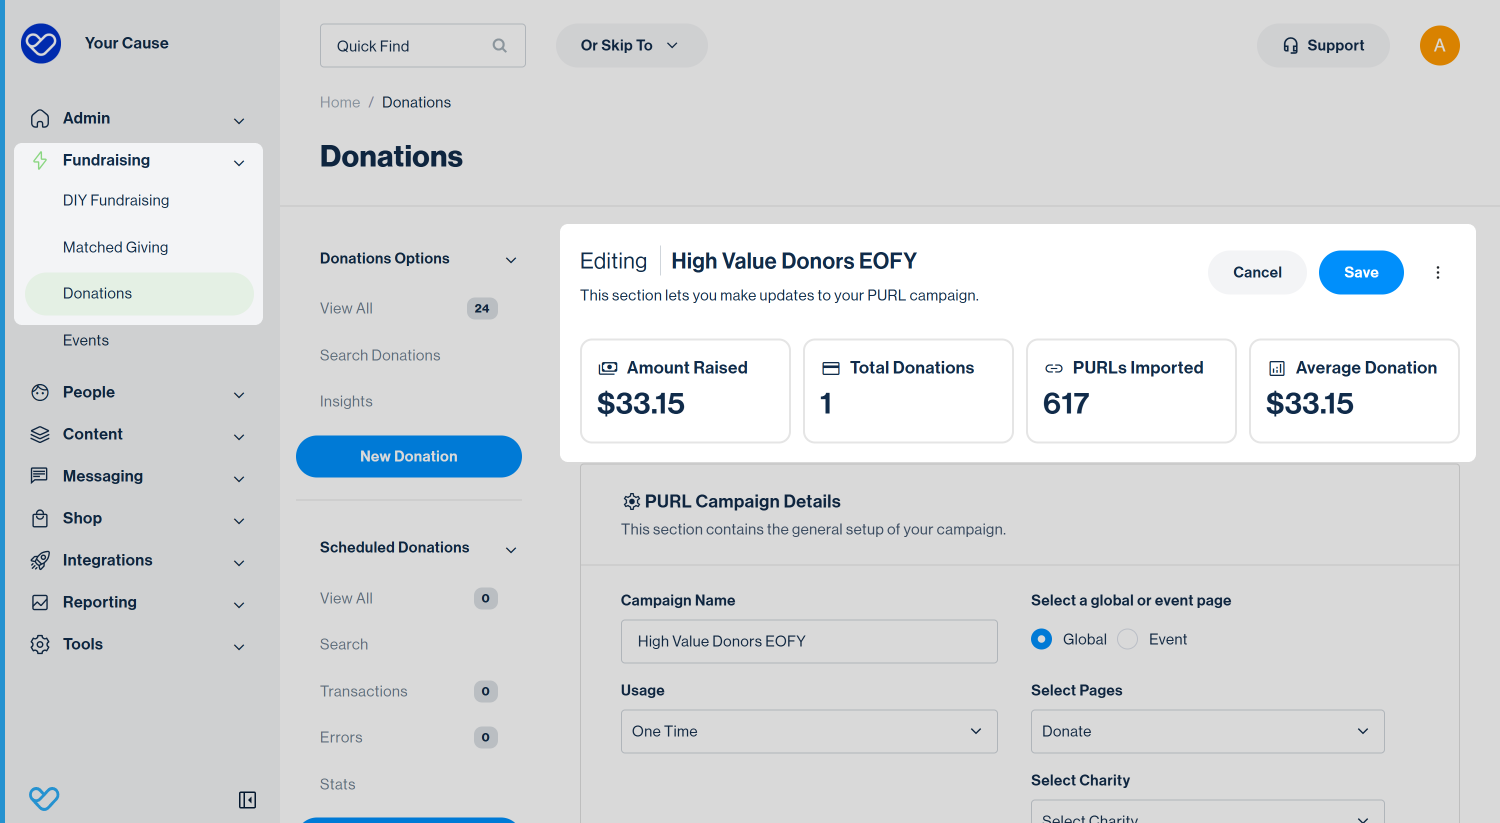1500x823 pixels.
Task: Collapse the sidebar with the panel icon
Action: pos(248,800)
